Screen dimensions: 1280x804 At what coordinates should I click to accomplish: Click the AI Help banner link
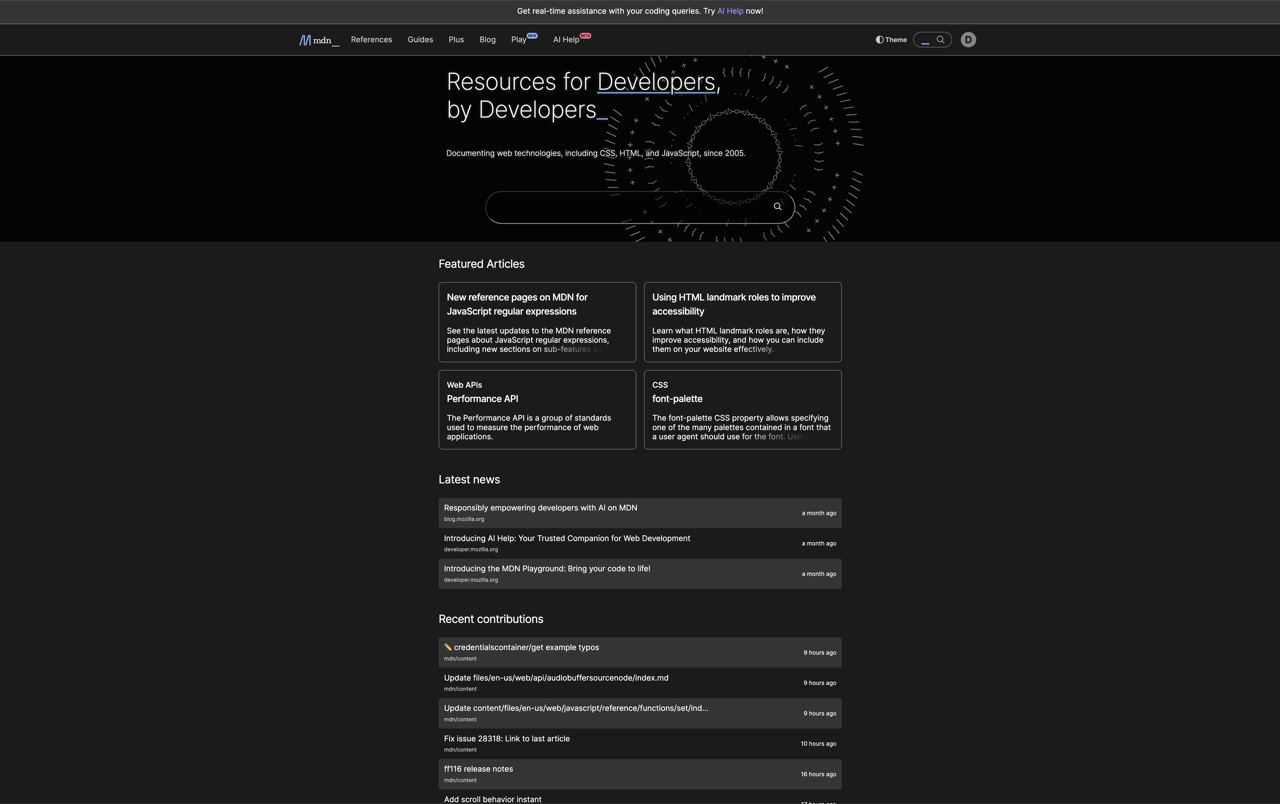point(730,11)
